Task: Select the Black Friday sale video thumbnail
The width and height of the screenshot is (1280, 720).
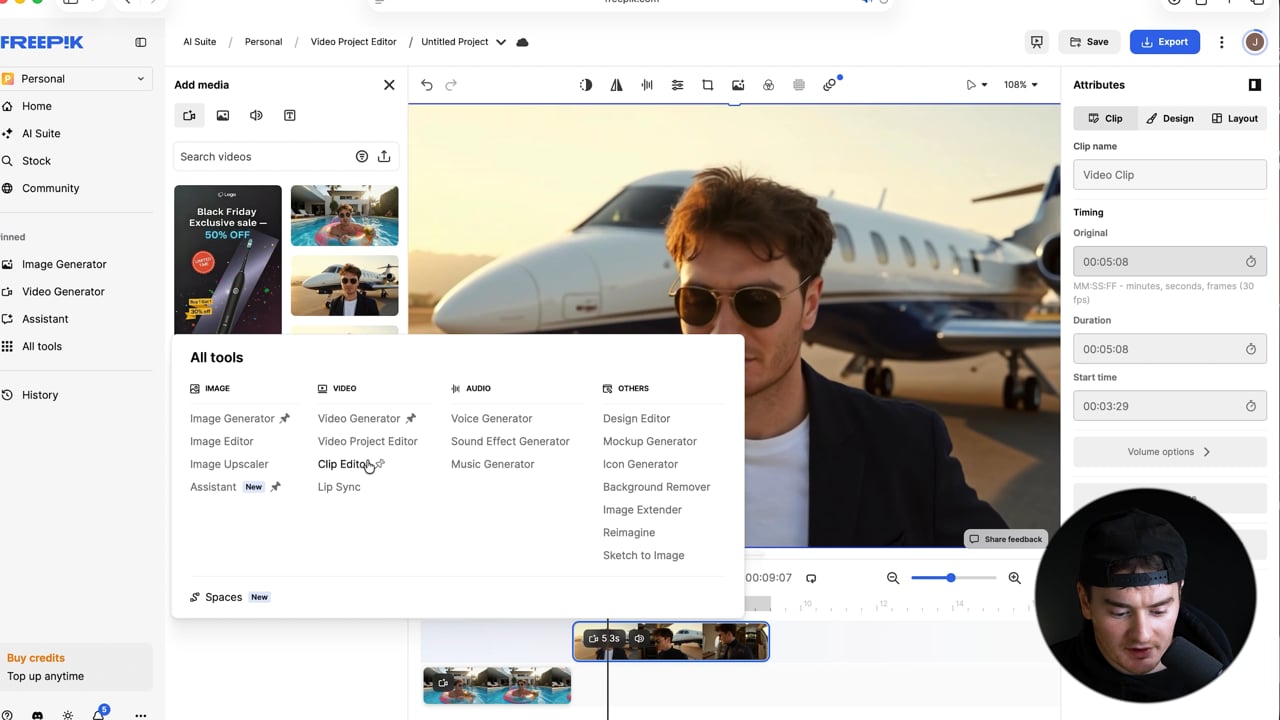Action: [x=228, y=260]
